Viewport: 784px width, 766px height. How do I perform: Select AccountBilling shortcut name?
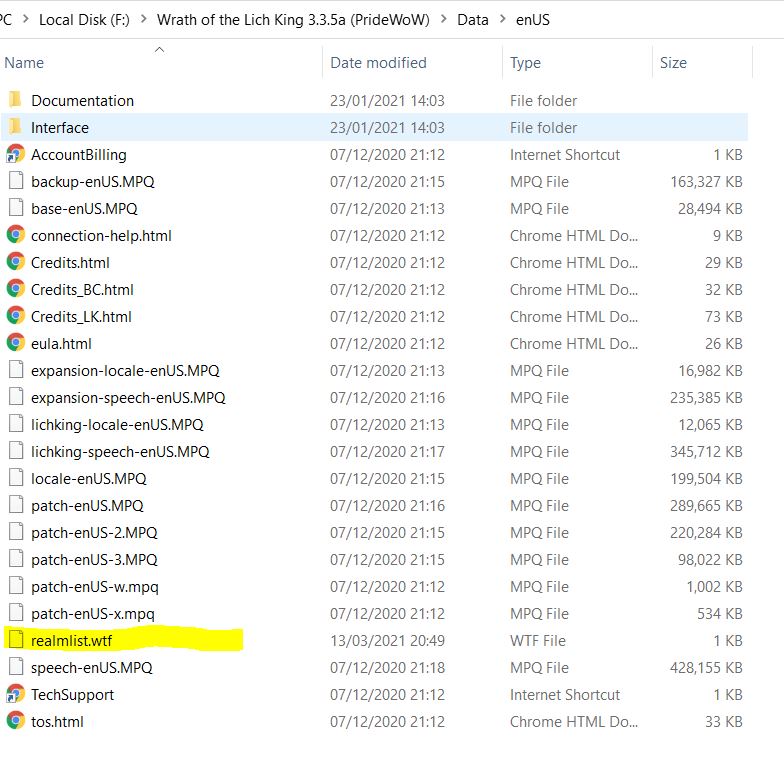pos(78,154)
